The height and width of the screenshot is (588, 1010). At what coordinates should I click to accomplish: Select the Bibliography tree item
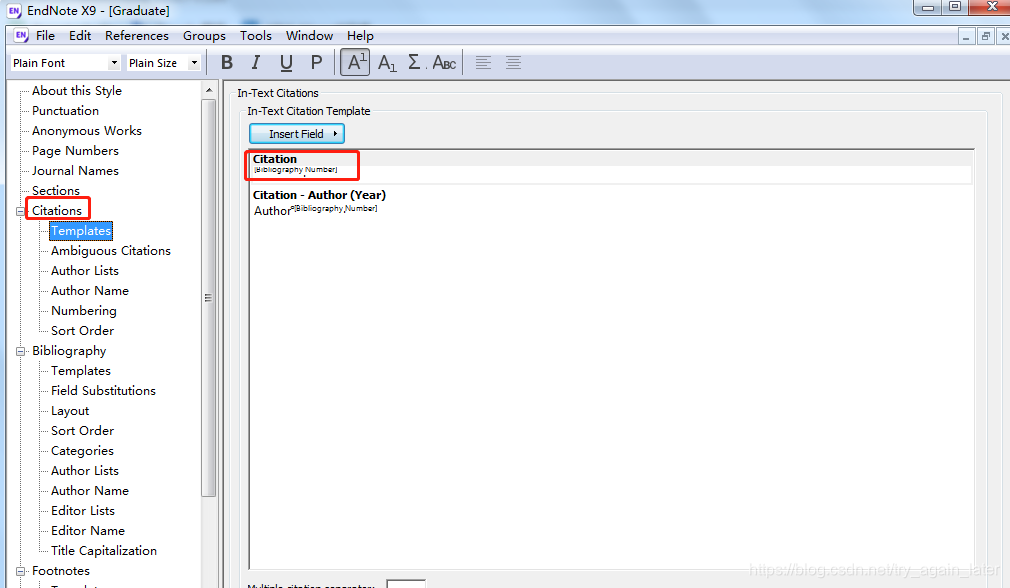tap(69, 351)
